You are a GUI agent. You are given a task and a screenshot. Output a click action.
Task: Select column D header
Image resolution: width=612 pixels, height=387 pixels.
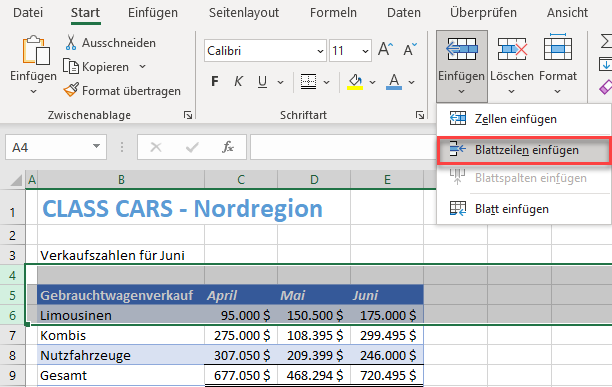click(x=314, y=180)
